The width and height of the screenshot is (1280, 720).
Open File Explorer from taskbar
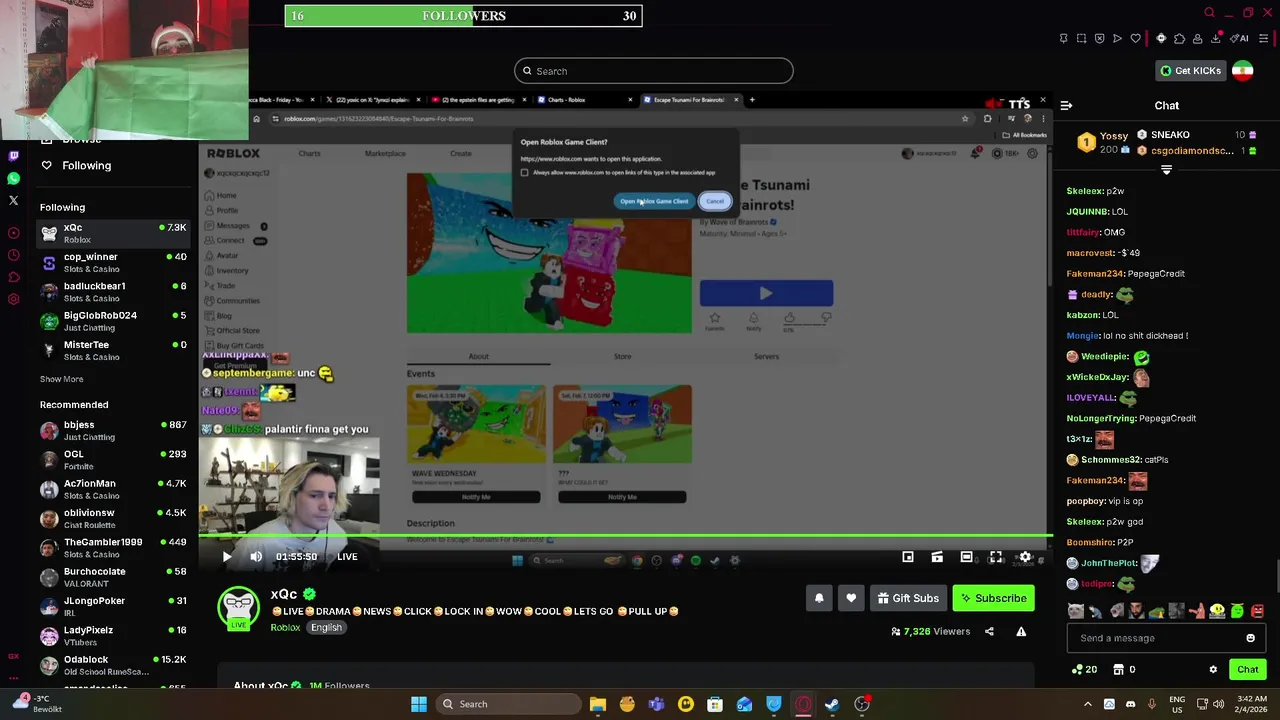click(x=598, y=704)
